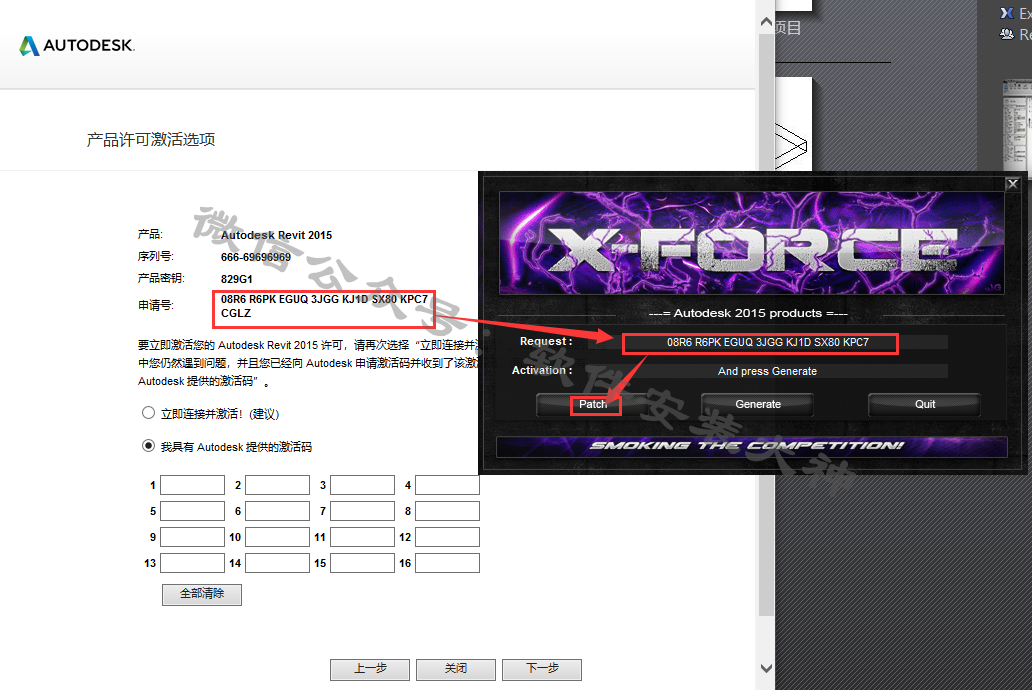Click the Request field in X-Force
The image size is (1032, 690).
[x=767, y=342]
